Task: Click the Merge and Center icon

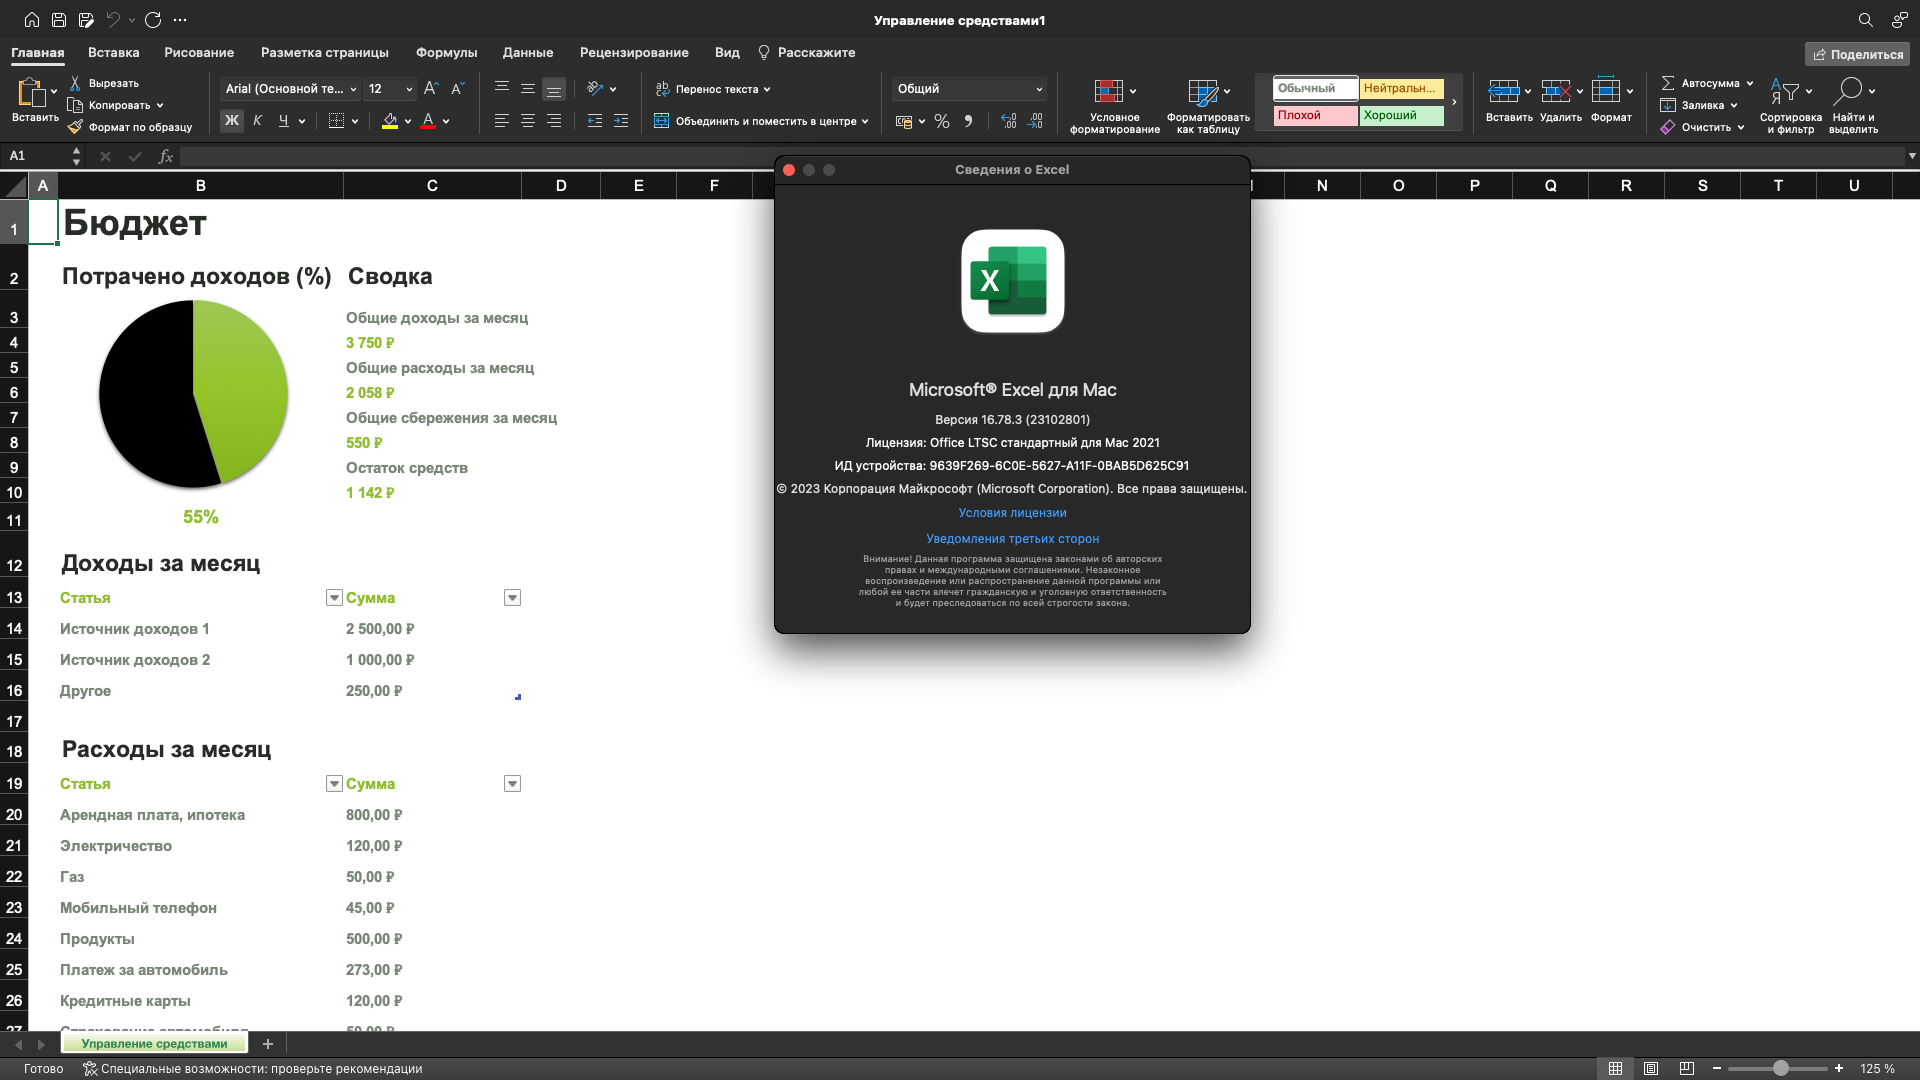Action: coord(661,121)
